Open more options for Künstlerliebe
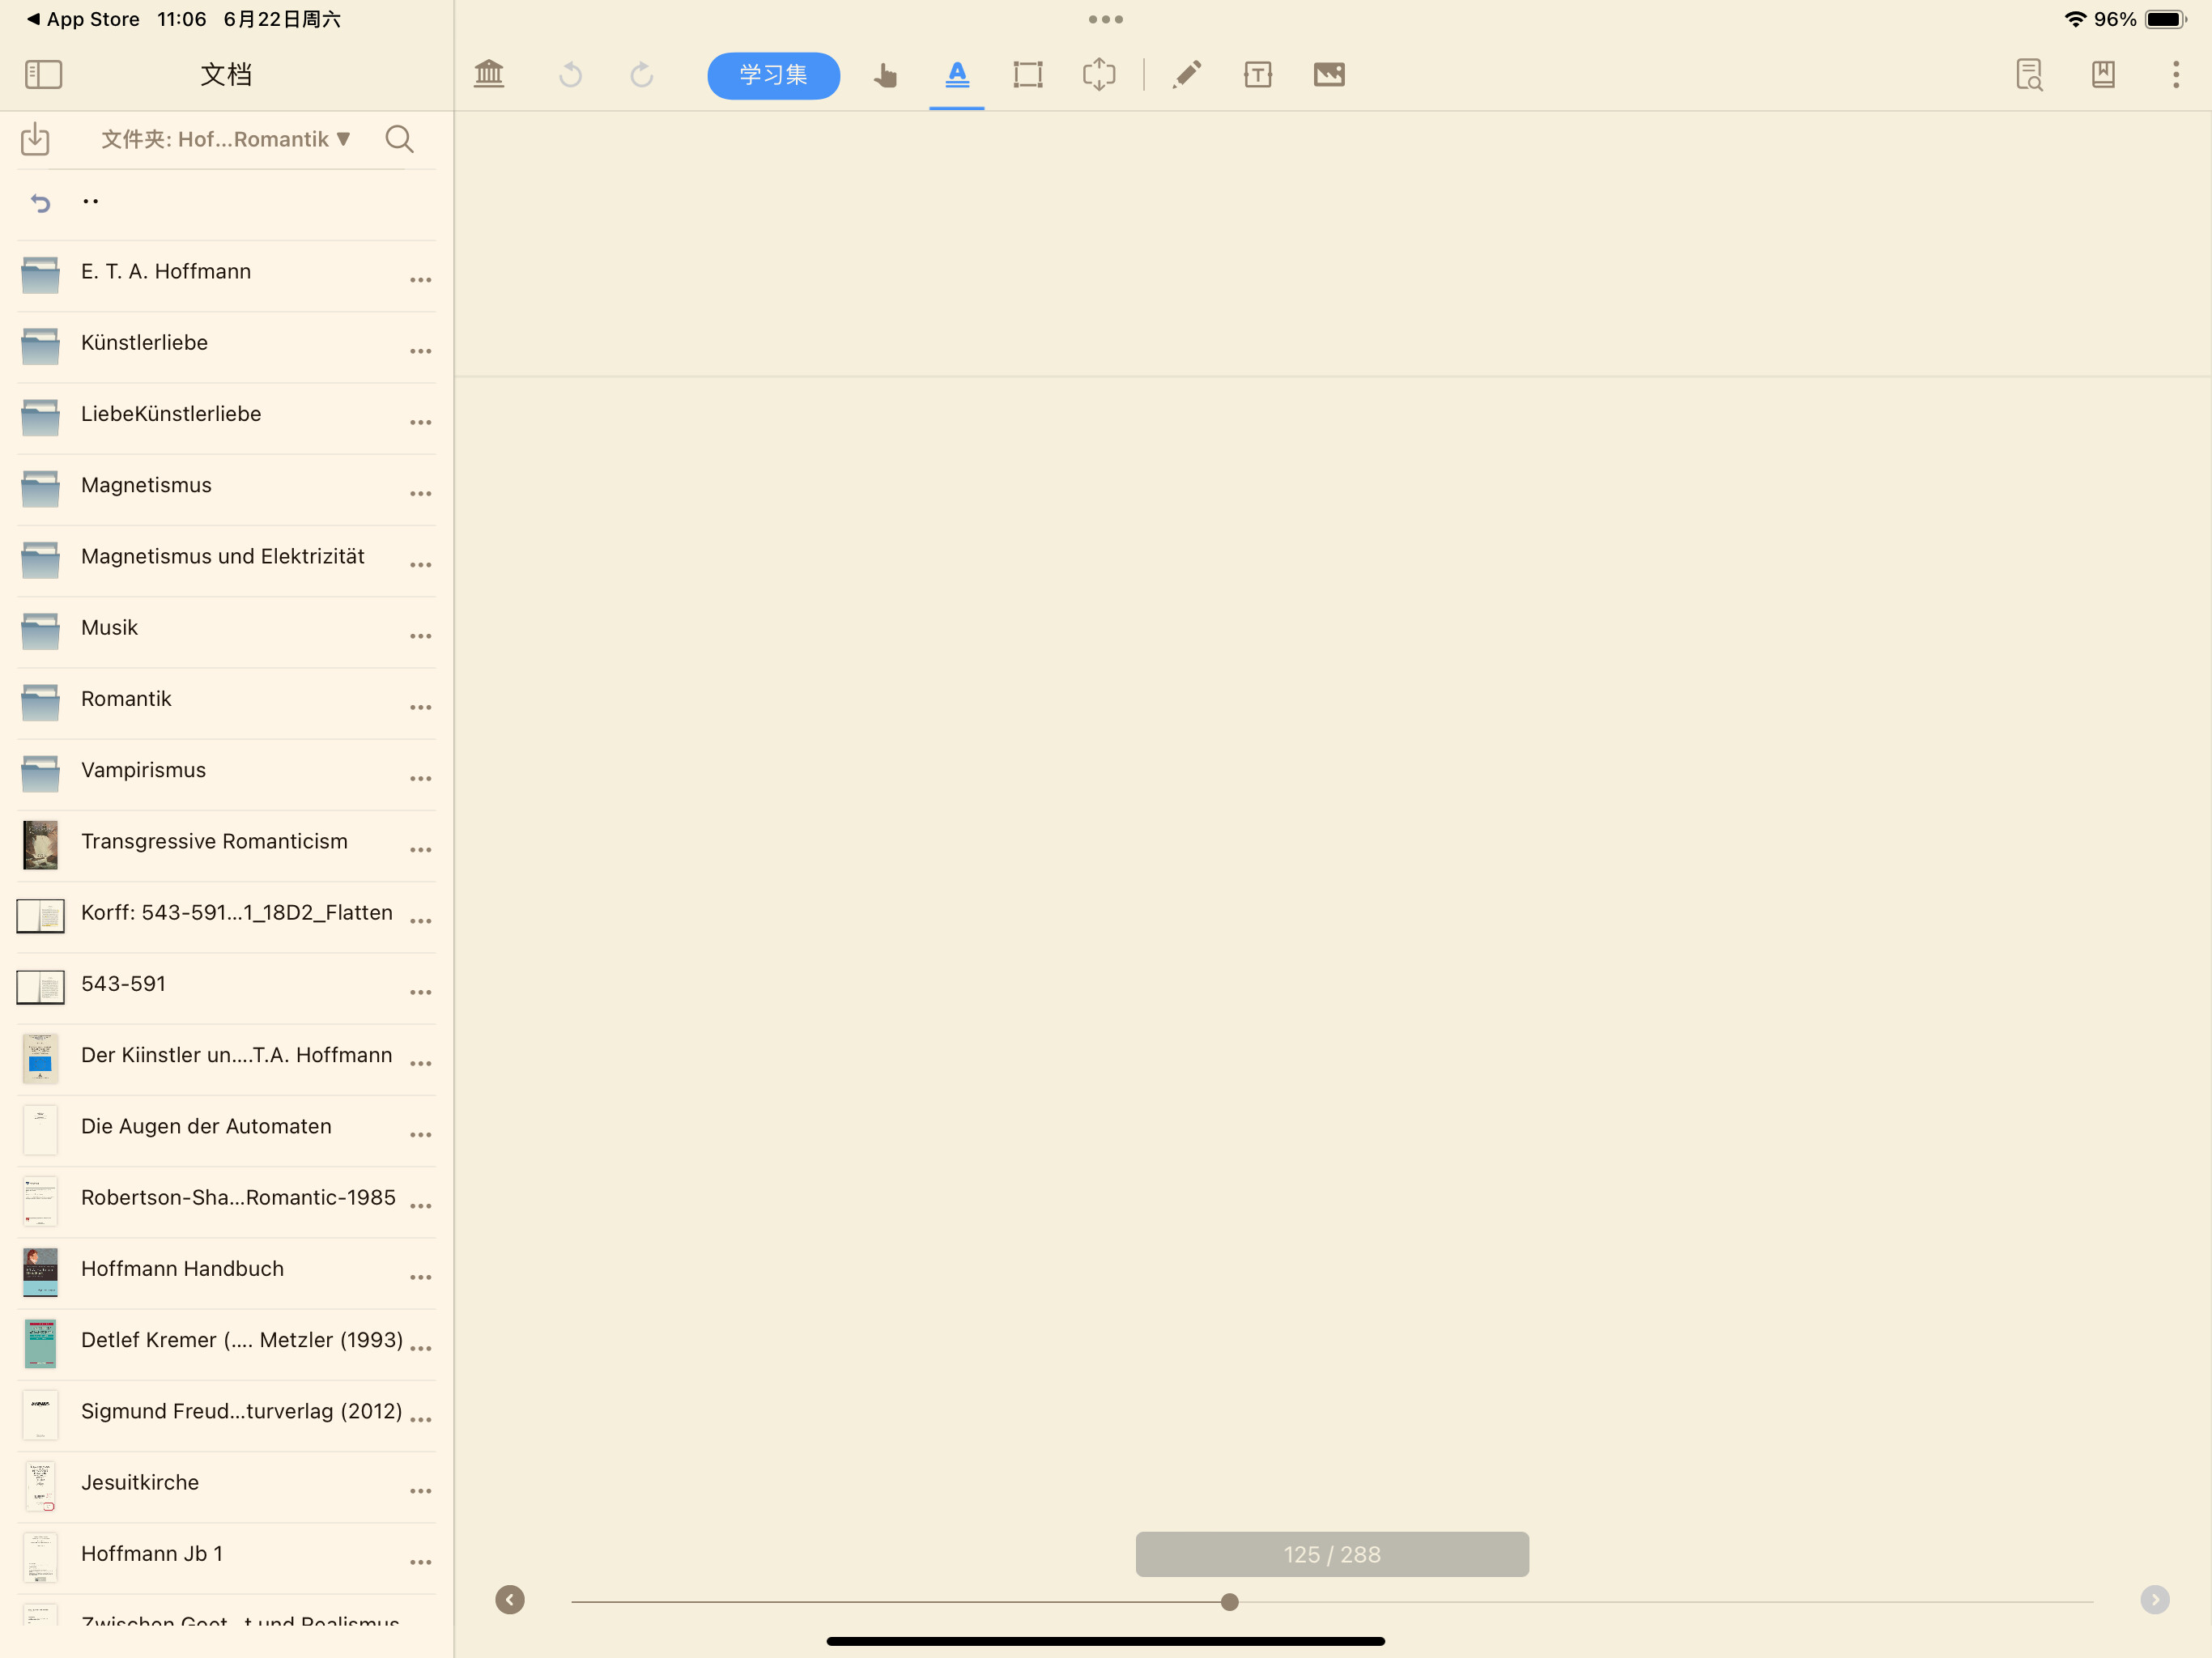The image size is (2212, 1658). [x=421, y=351]
